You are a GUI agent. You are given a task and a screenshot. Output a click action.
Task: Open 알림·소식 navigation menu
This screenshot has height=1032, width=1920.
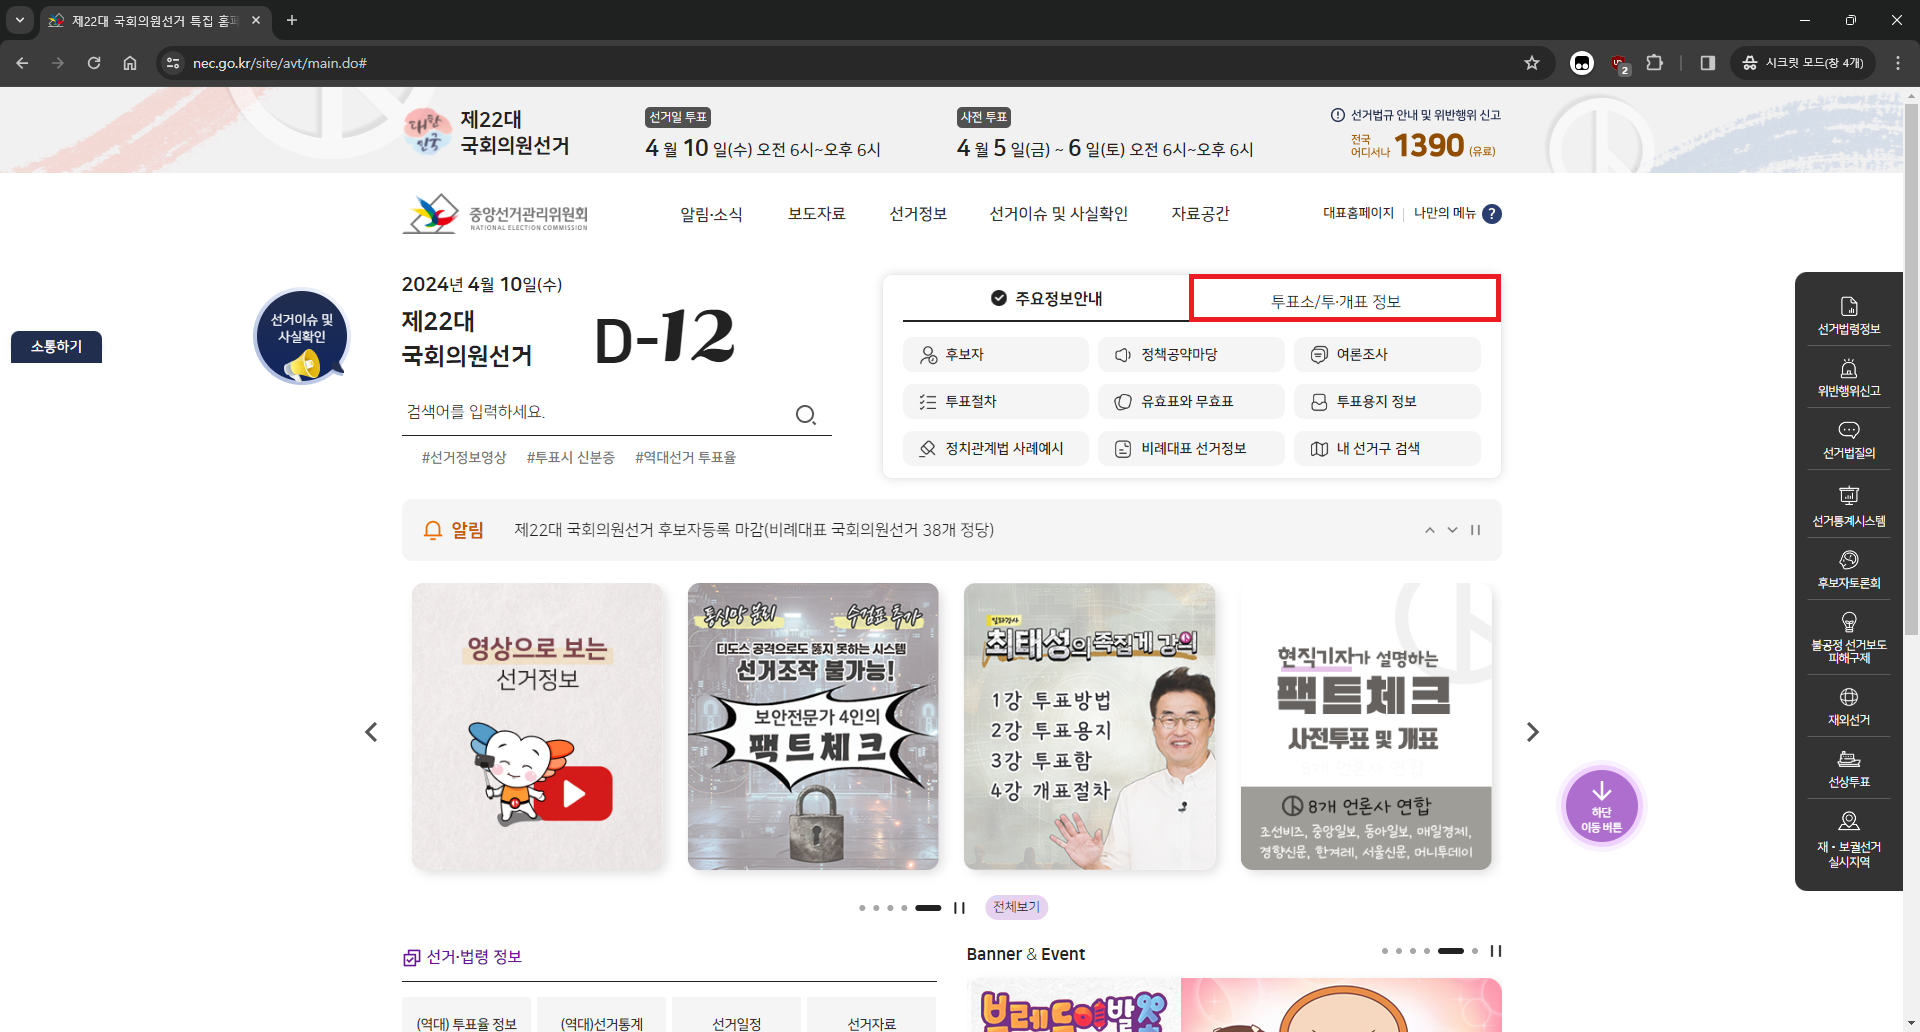[711, 214]
